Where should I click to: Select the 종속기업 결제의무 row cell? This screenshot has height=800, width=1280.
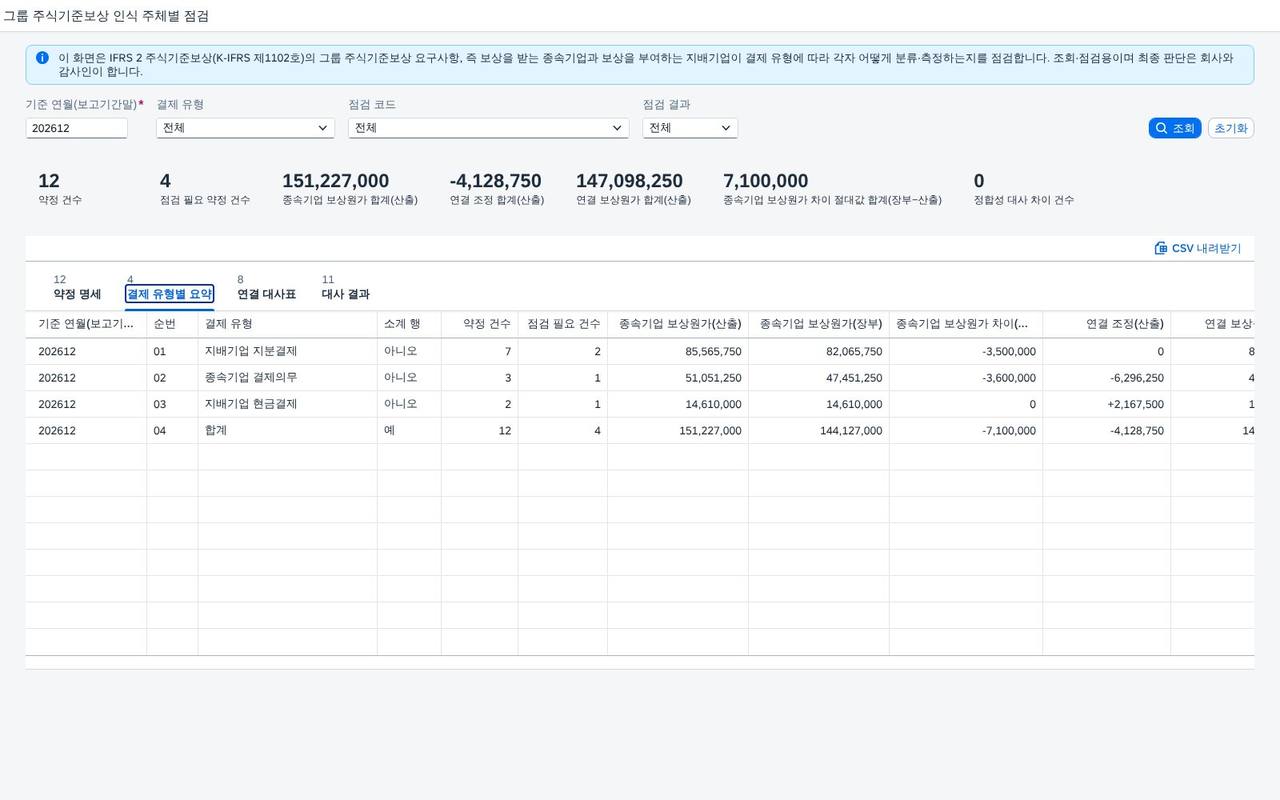[x=251, y=378]
